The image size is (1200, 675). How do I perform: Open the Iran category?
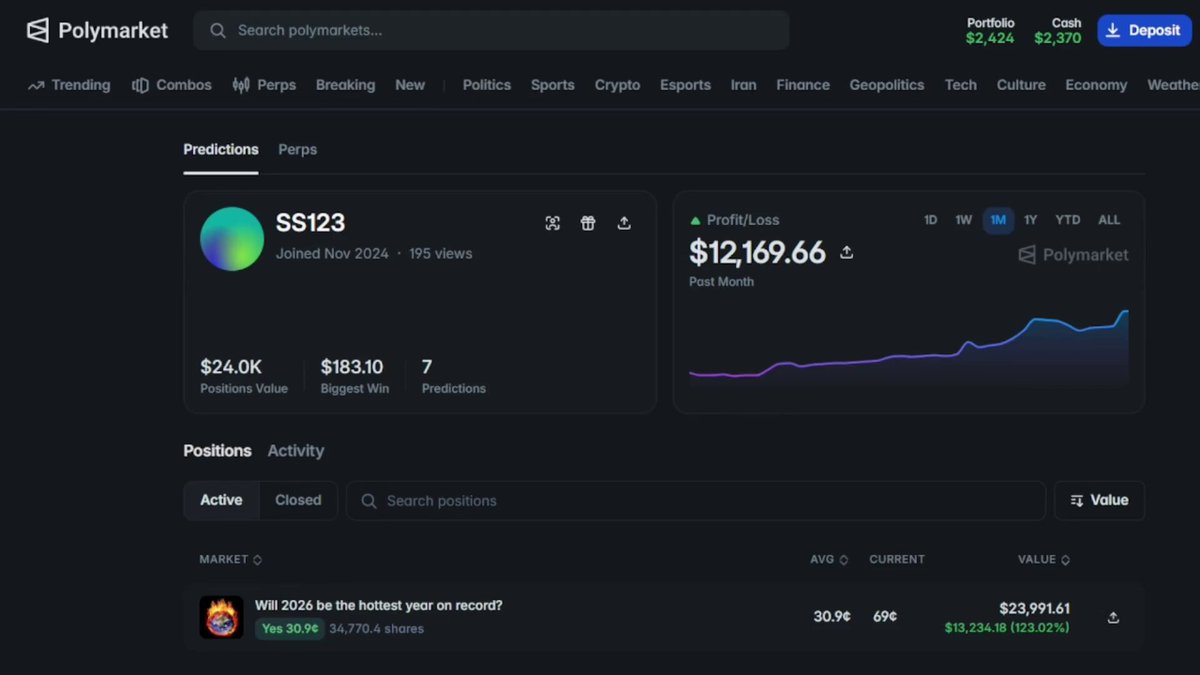[743, 85]
